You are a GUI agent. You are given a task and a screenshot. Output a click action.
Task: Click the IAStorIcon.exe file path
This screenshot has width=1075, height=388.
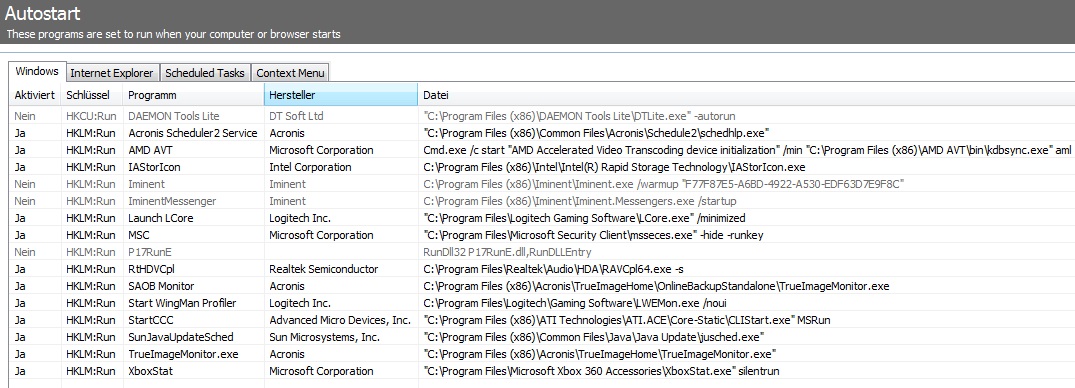click(614, 167)
